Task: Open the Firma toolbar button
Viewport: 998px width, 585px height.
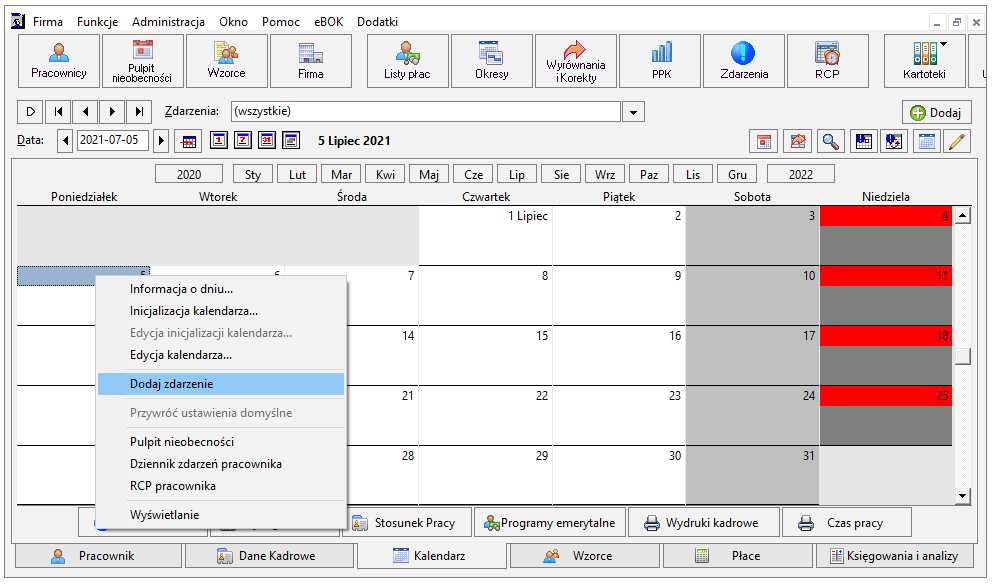Action: (311, 61)
